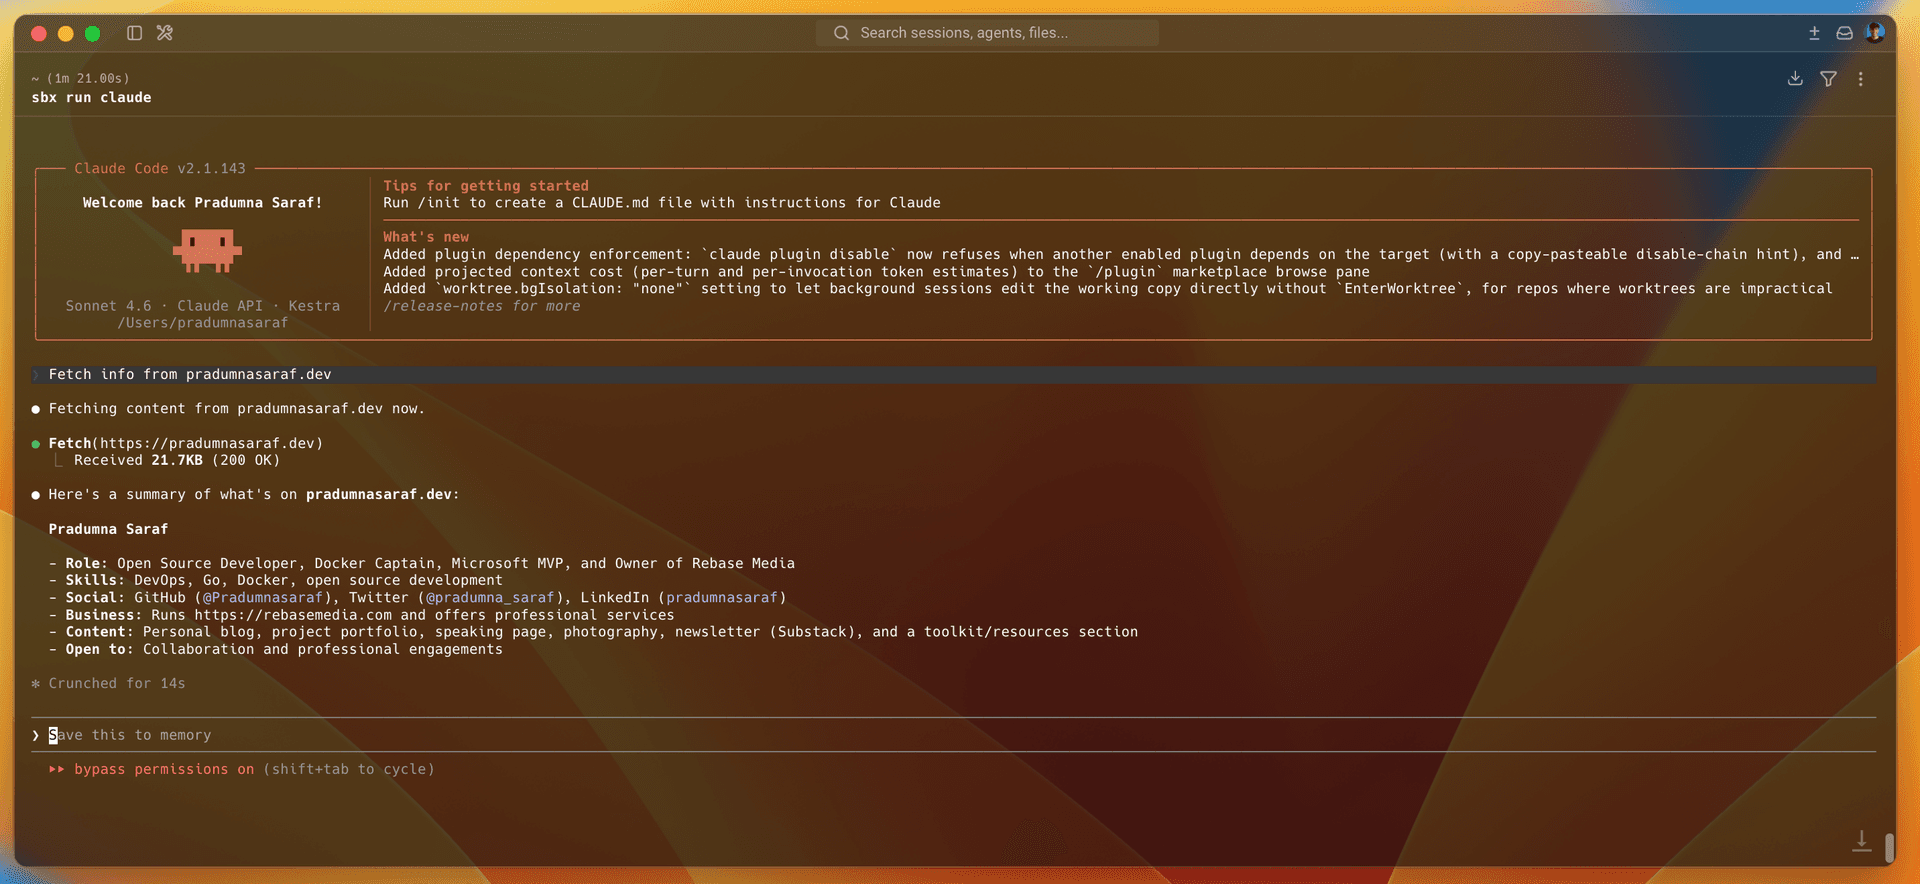1920x884 pixels.
Task: Select the 'Fetch info from pradumnasaraf.dev' prompt row
Action: point(953,374)
